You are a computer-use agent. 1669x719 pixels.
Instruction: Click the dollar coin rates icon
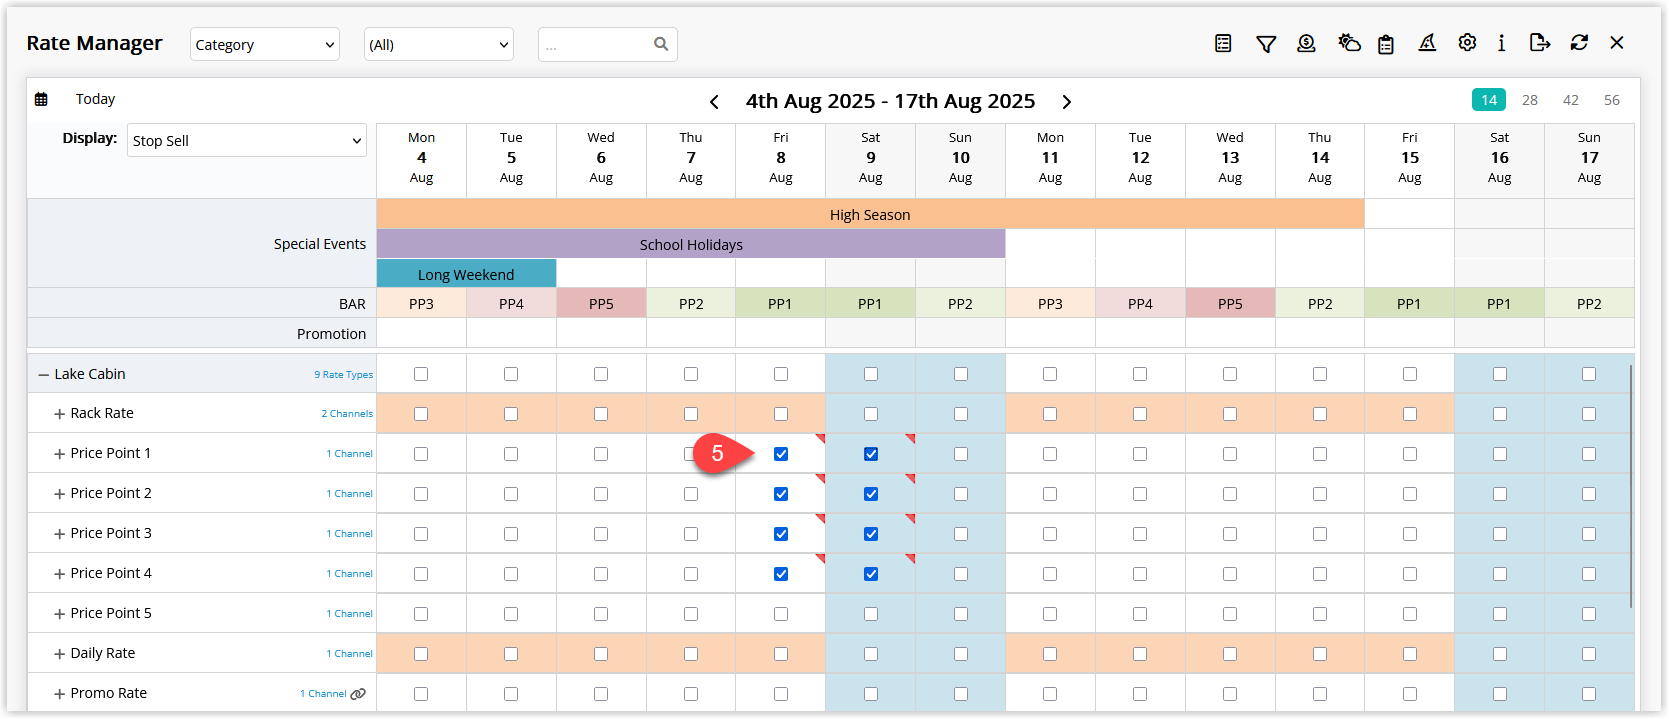tap(1306, 43)
